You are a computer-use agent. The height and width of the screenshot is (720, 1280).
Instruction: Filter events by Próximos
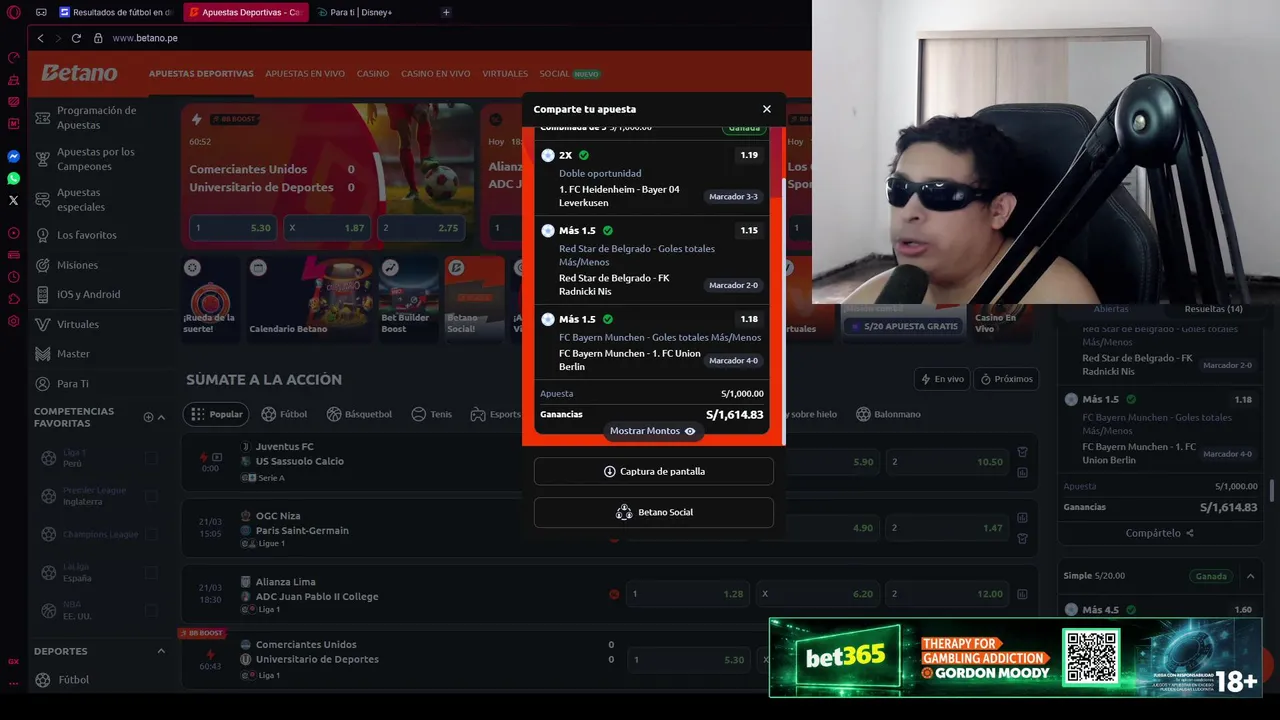1007,379
